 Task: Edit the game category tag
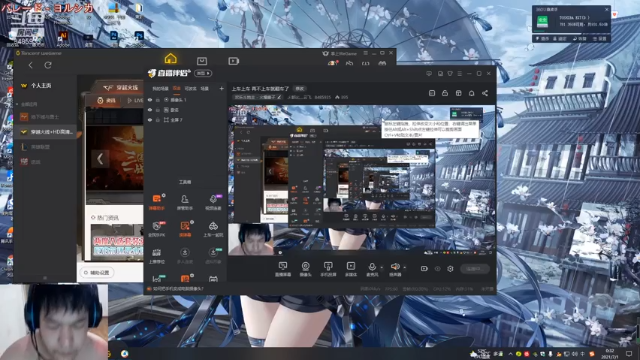click(x=257, y=97)
